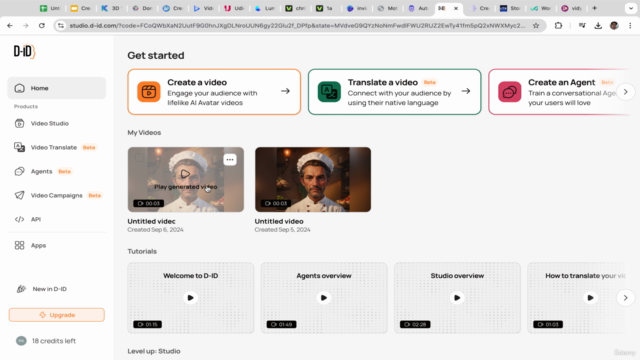Click the Upgrade button

[x=57, y=315]
